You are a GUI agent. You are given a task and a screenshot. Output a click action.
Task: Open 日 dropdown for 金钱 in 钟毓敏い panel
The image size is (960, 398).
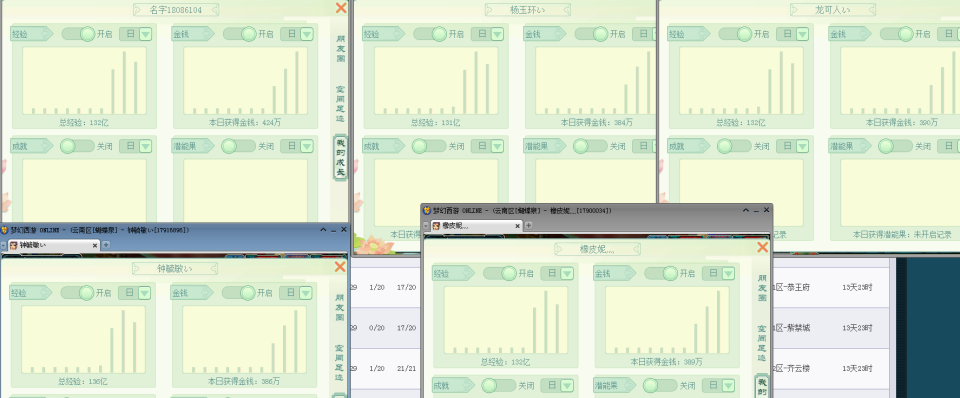[x=296, y=293]
